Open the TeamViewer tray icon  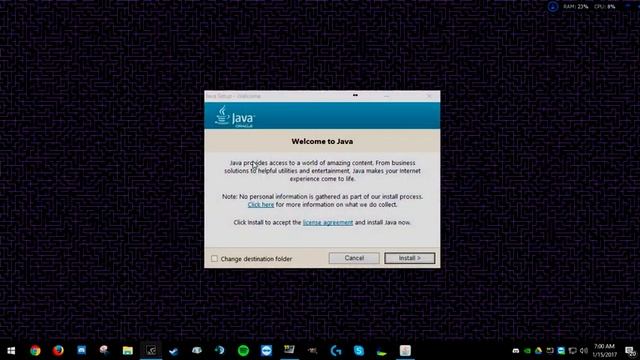(x=561, y=351)
